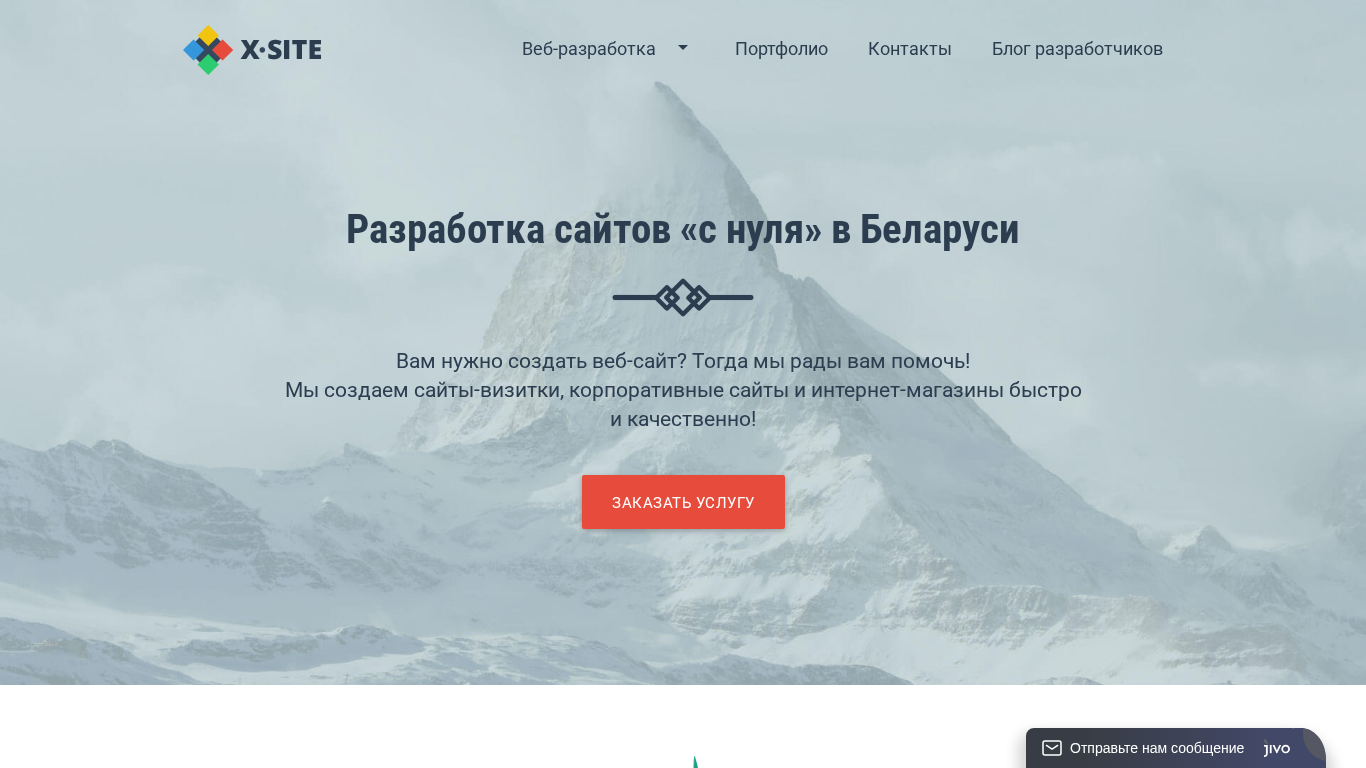This screenshot has width=1366, height=768.
Task: Click the rounded corner of the chat widget
Action: pyautogui.click(x=1314, y=742)
